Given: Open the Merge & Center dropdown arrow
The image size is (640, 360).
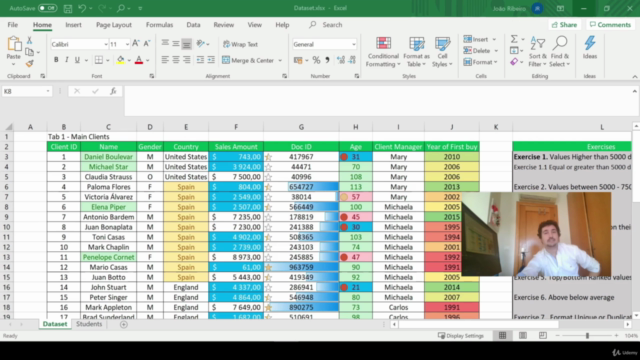Looking at the screenshot, I should pyautogui.click(x=280, y=60).
